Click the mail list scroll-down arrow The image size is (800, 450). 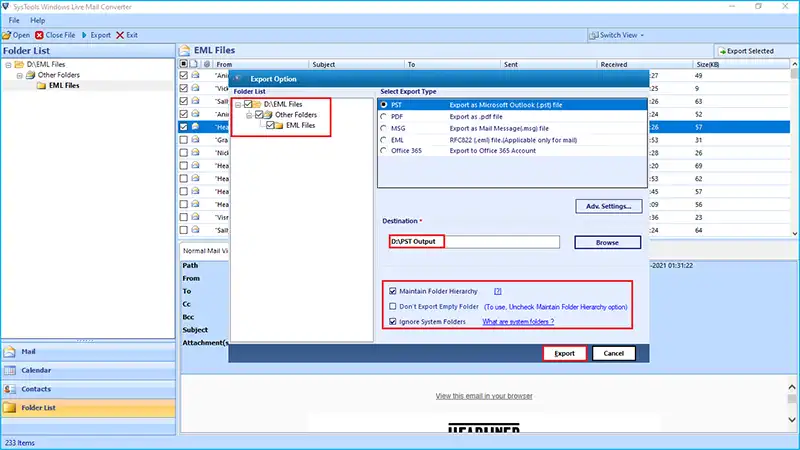[794, 233]
